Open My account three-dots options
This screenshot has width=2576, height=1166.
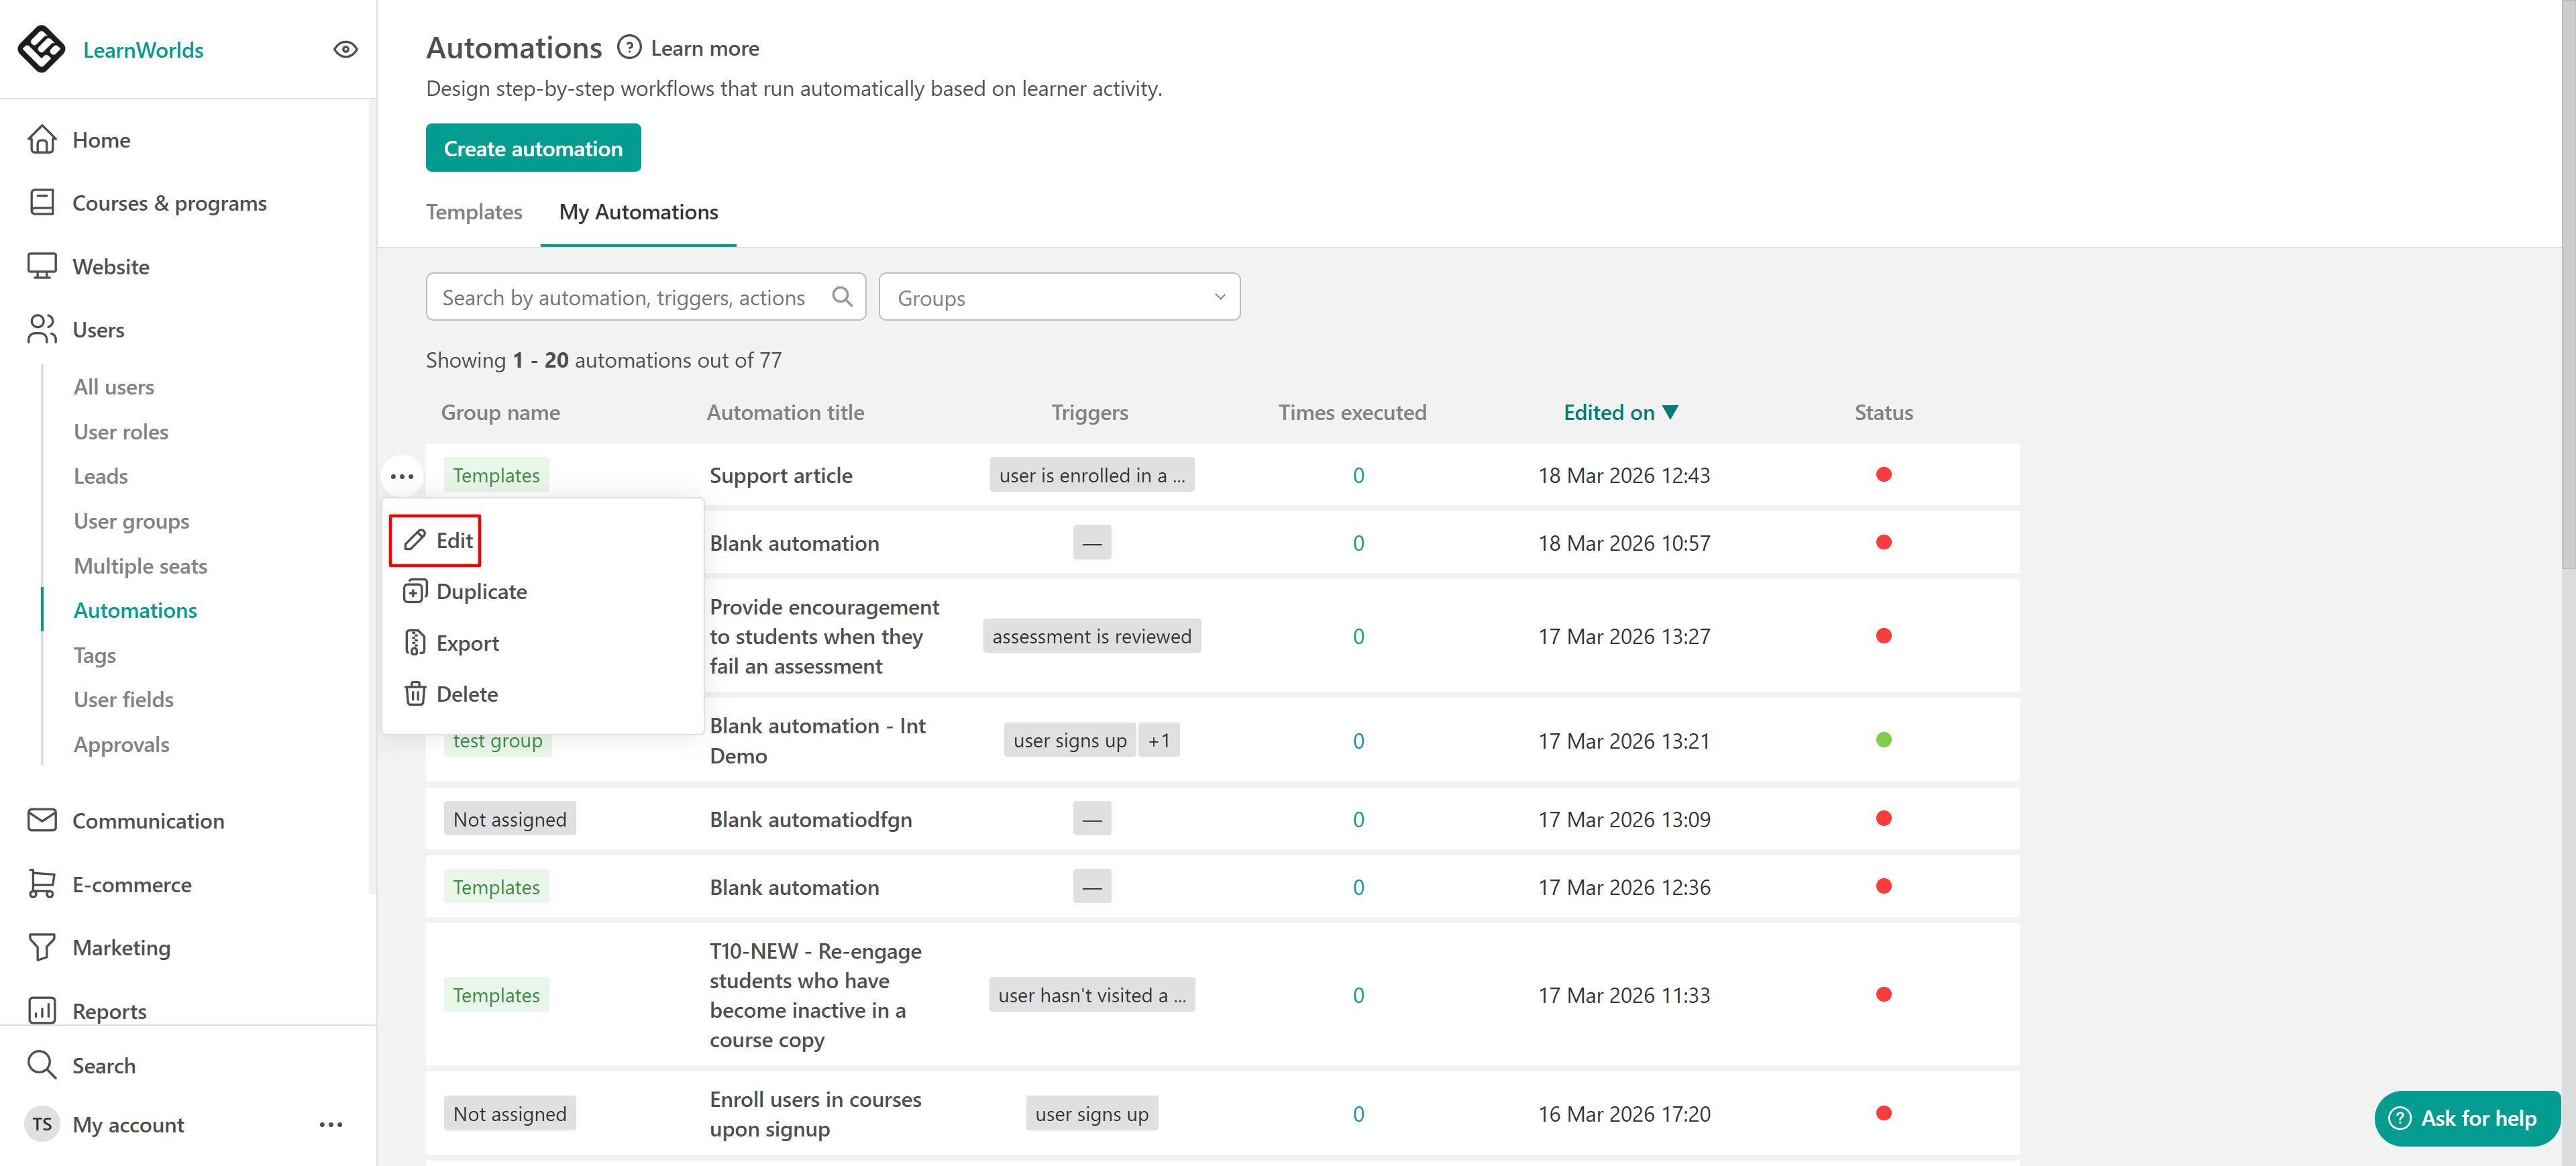coord(331,1124)
